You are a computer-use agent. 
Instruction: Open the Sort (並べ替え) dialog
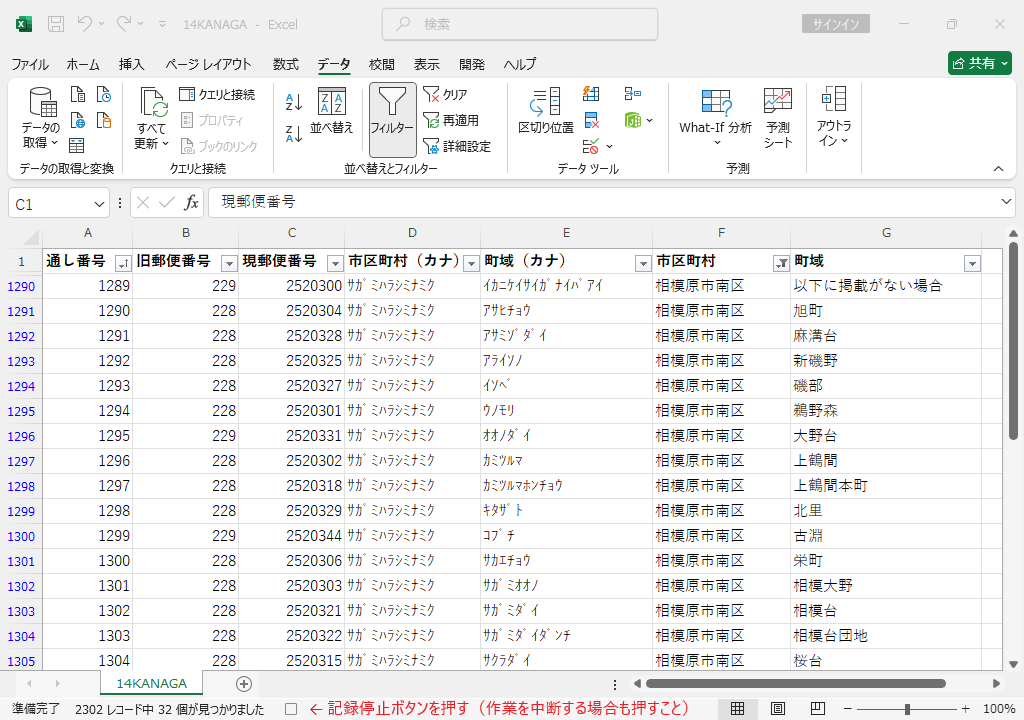click(332, 111)
